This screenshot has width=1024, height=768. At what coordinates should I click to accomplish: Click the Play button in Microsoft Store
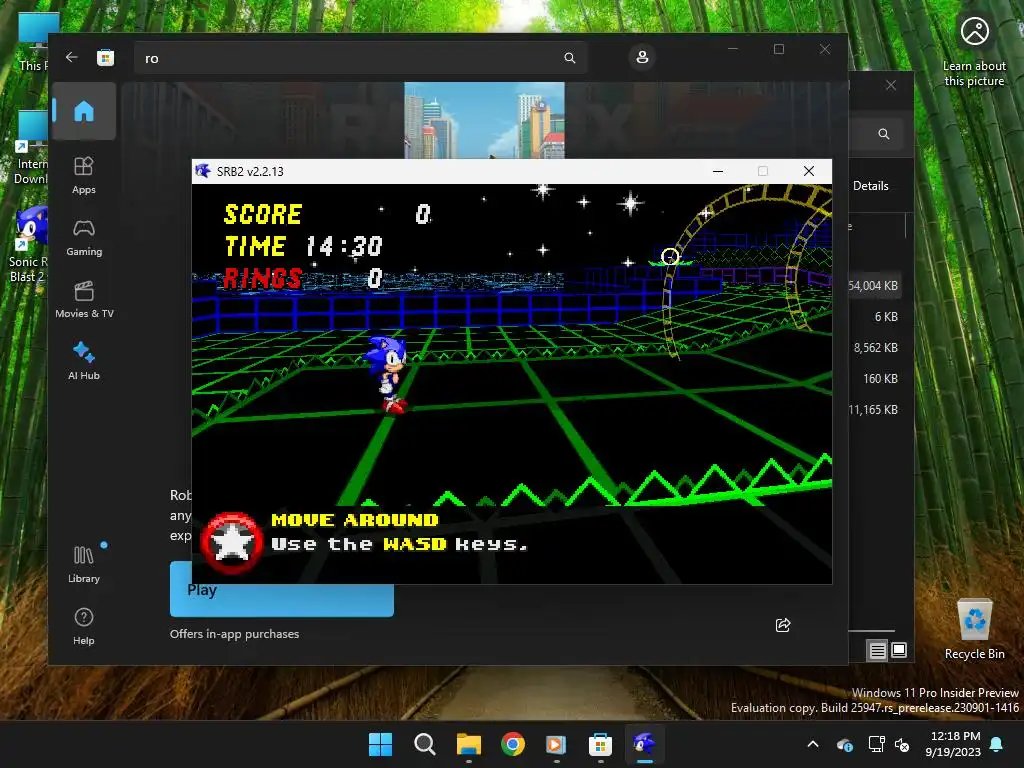(x=281, y=588)
